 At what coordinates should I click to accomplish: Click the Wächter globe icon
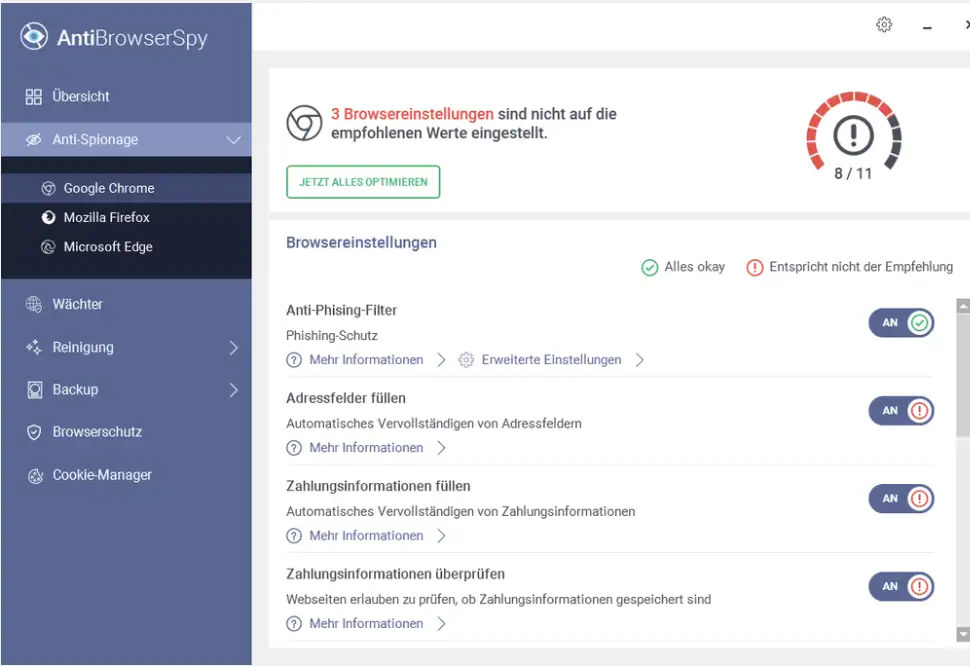(34, 304)
